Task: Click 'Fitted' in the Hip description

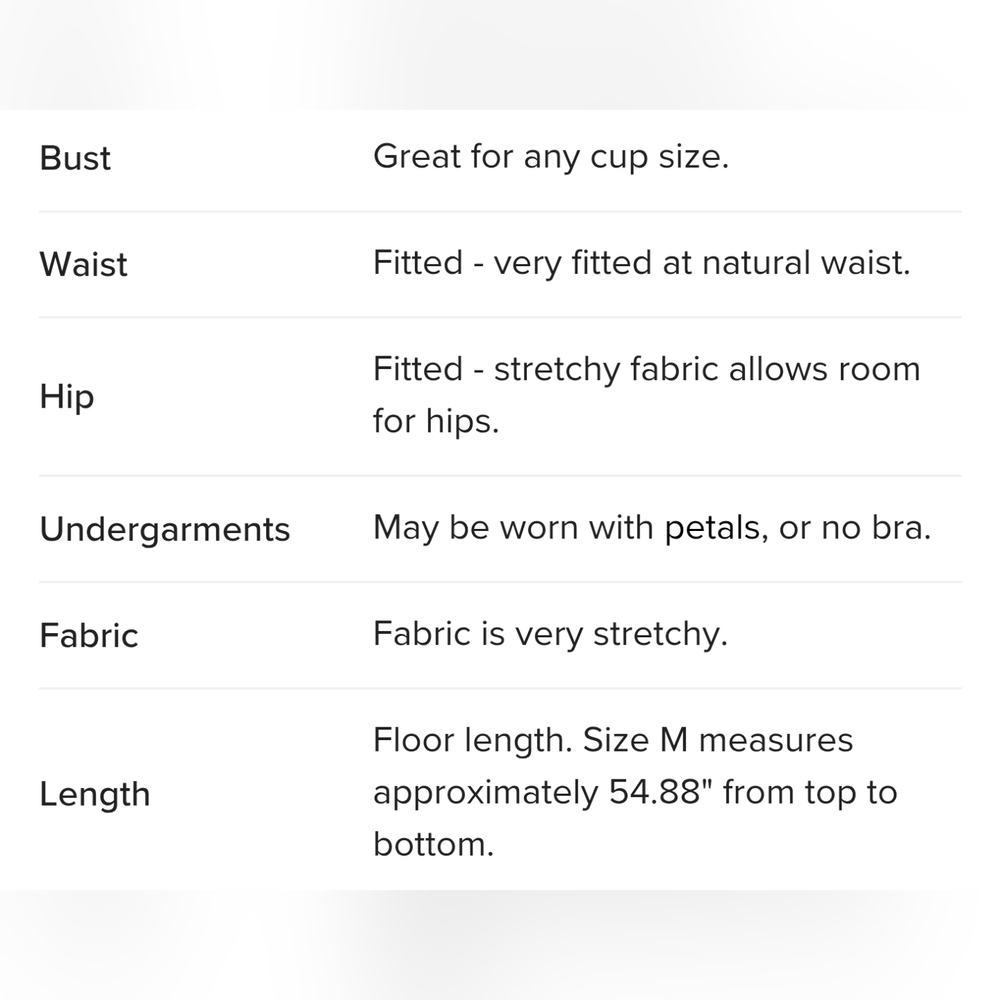Action: tap(418, 369)
